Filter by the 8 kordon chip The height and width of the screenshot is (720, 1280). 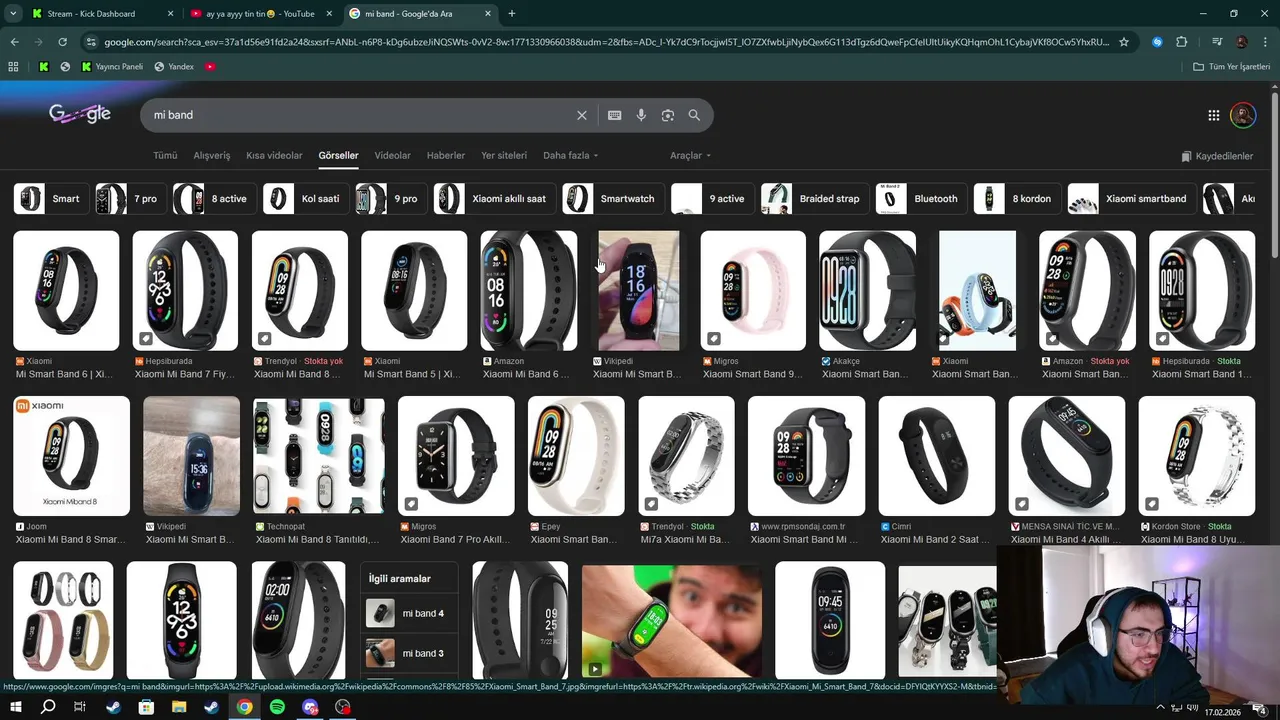click(1017, 199)
